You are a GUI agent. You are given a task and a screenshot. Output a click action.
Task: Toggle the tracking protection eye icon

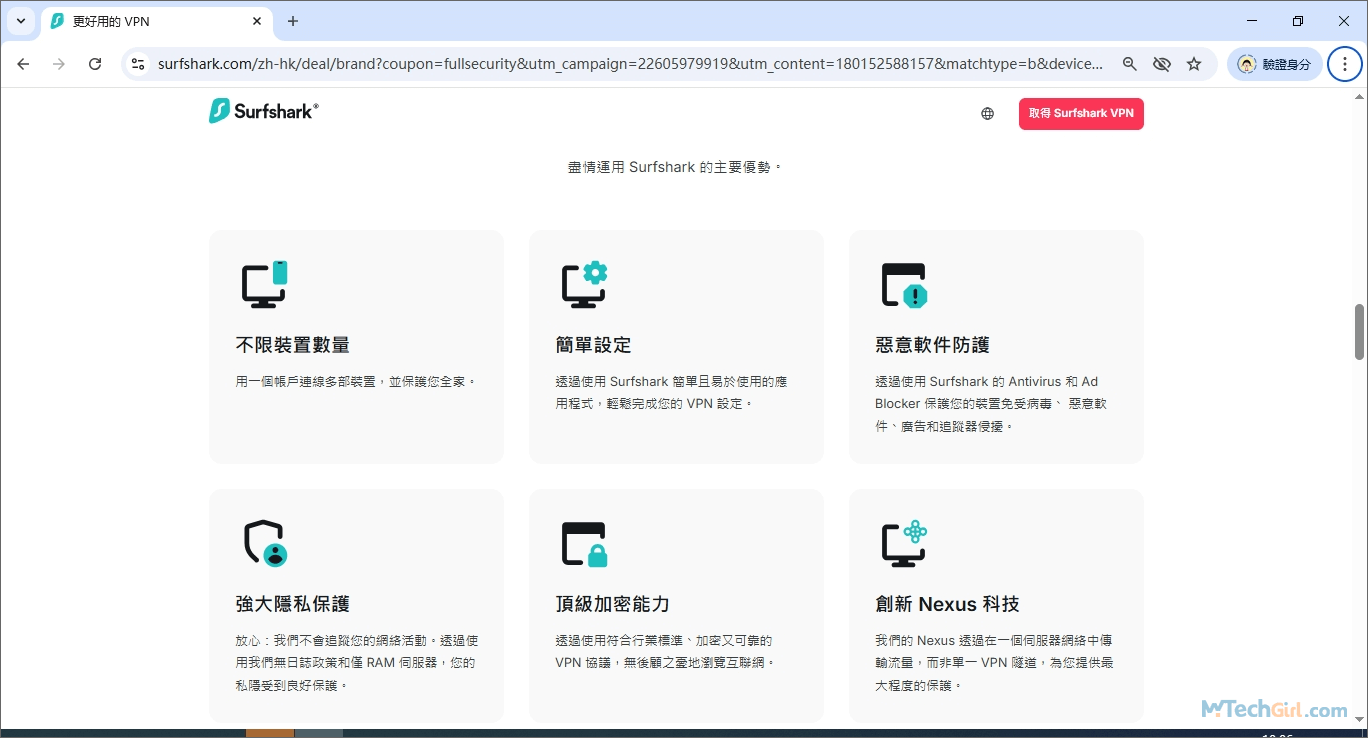[1161, 64]
